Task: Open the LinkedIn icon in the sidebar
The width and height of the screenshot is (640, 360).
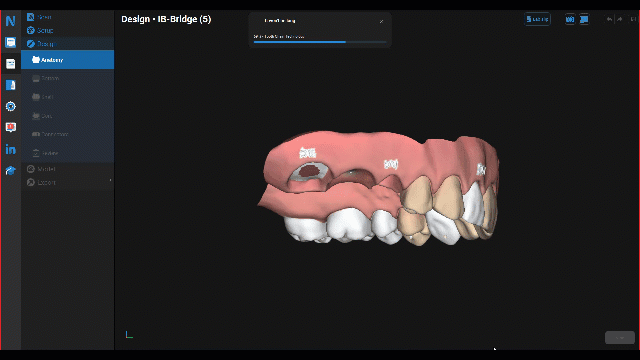Action: (11, 149)
